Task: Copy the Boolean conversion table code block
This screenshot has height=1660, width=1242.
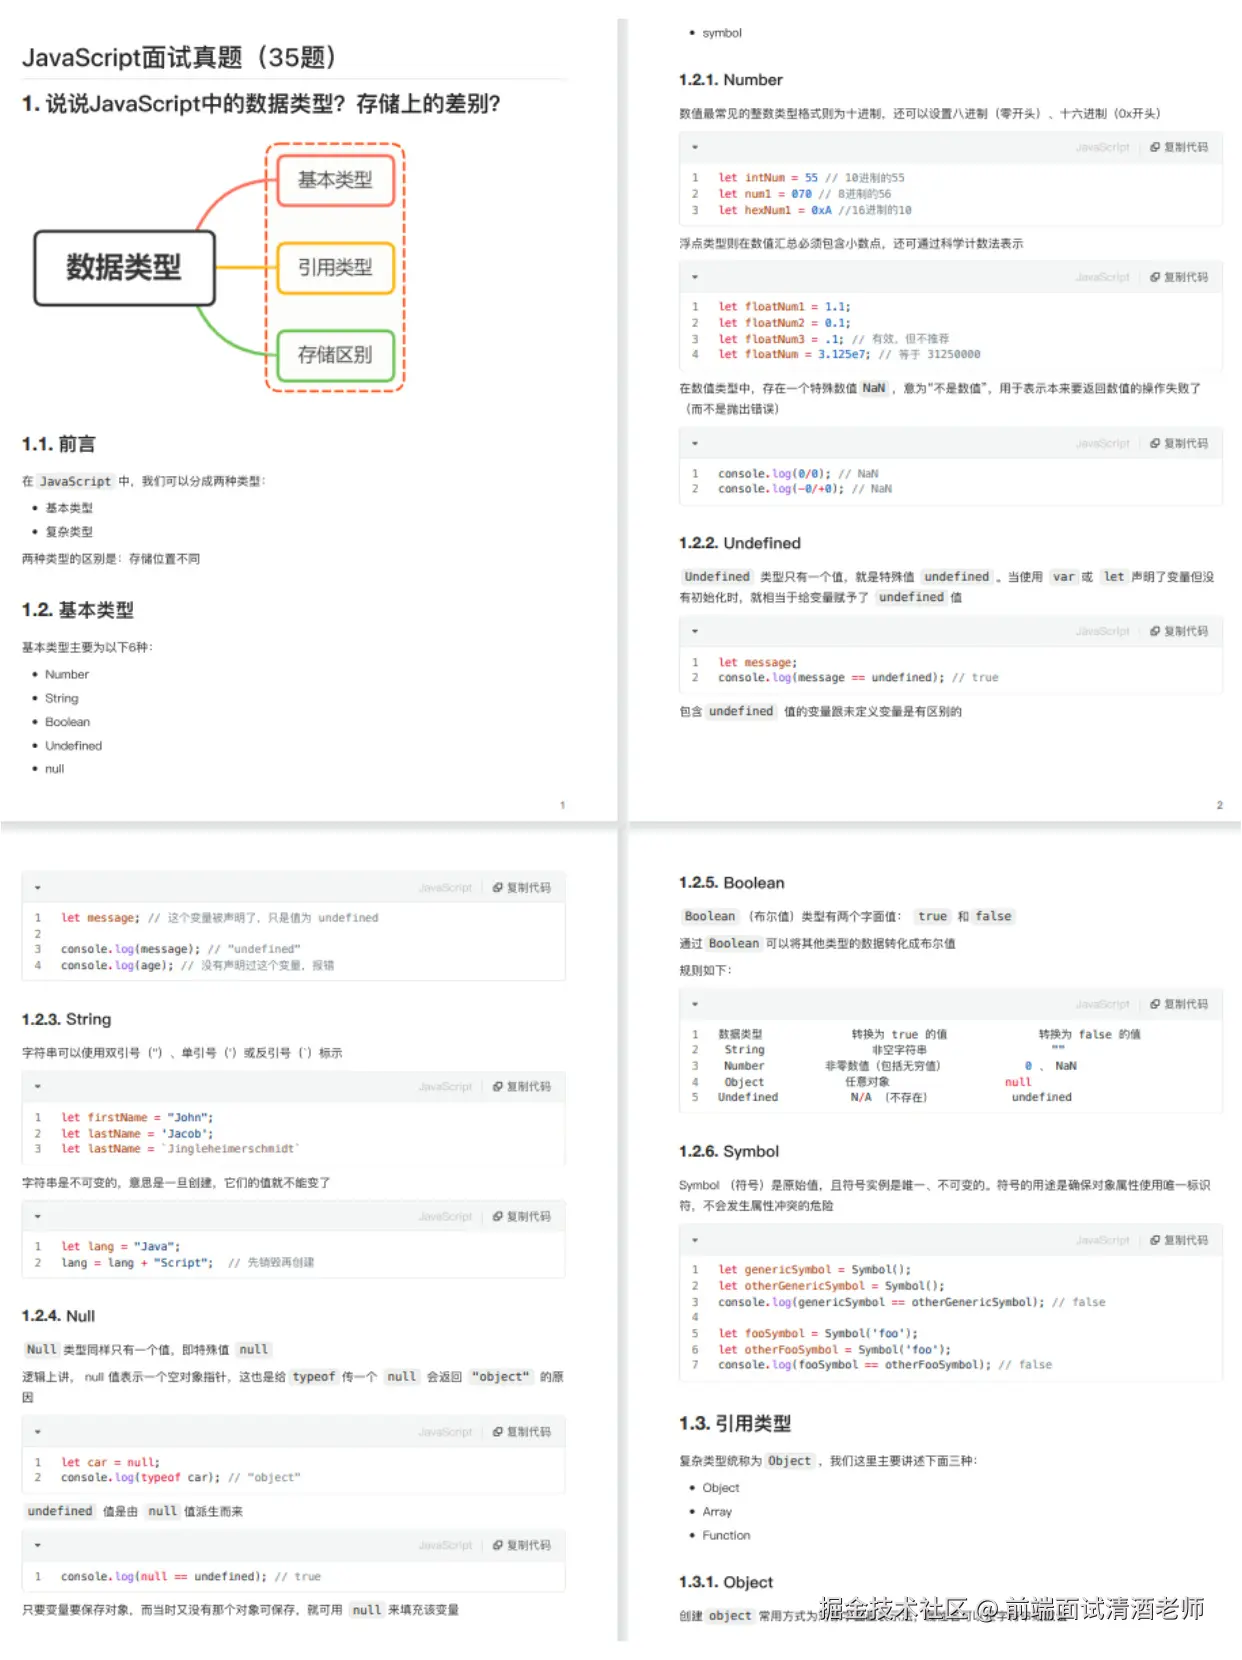Action: coord(1179,1004)
